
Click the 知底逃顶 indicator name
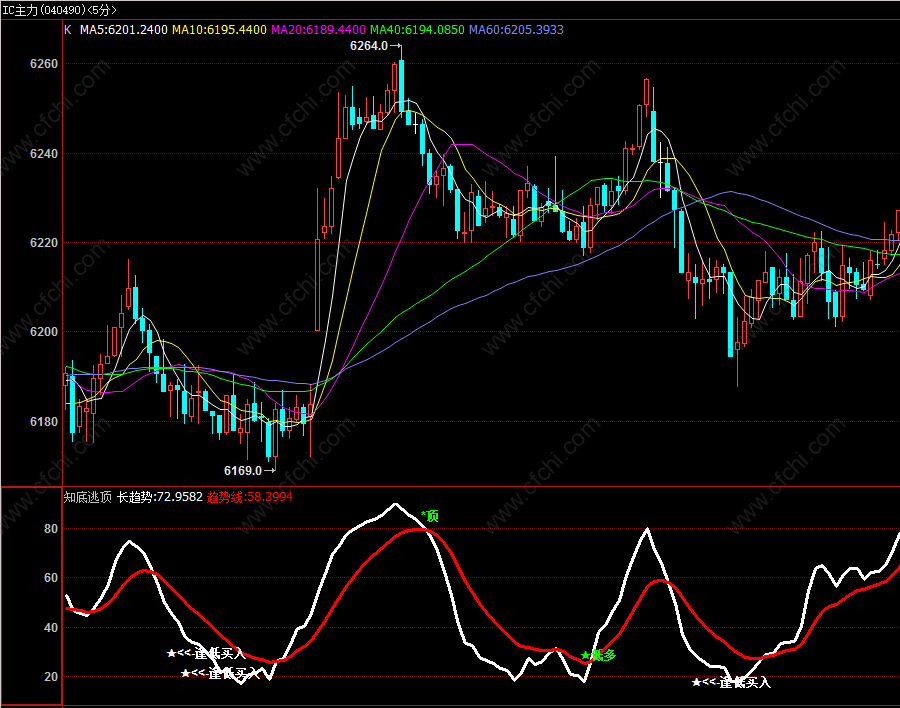(87, 497)
